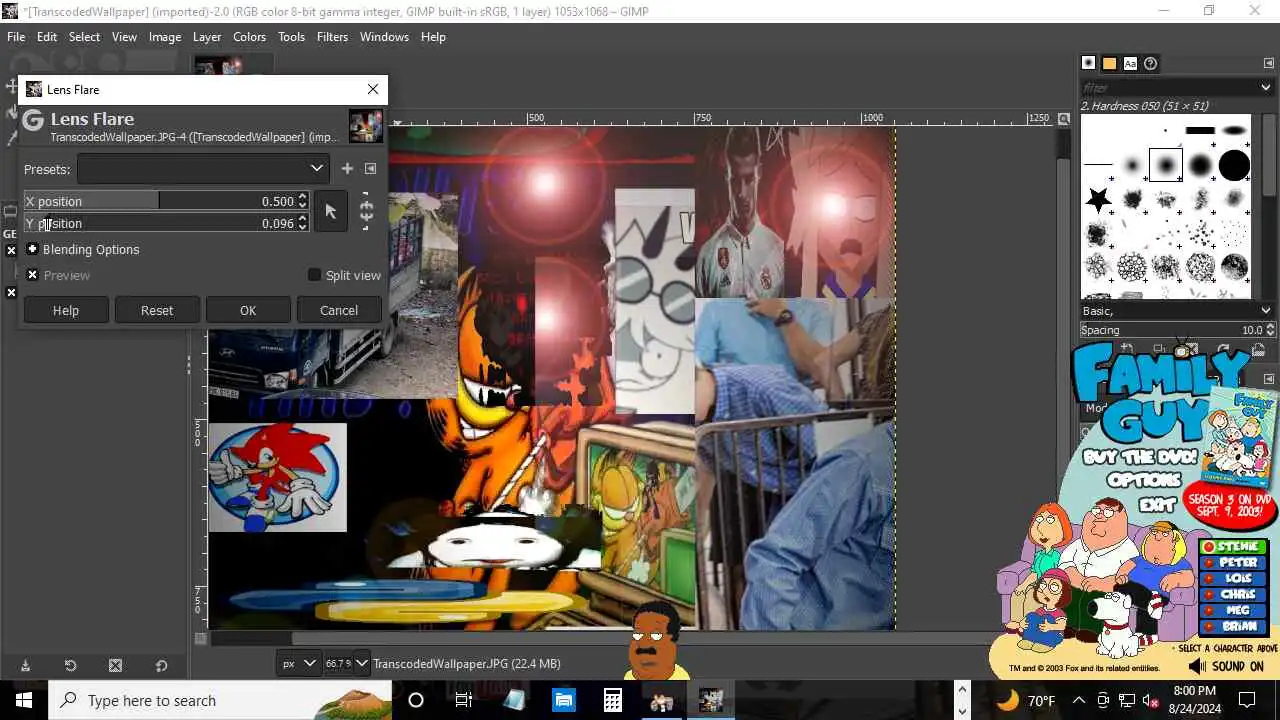The image size is (1280, 720).
Task: Adjust brush Spacing stepper arrows
Action: click(x=1270, y=330)
